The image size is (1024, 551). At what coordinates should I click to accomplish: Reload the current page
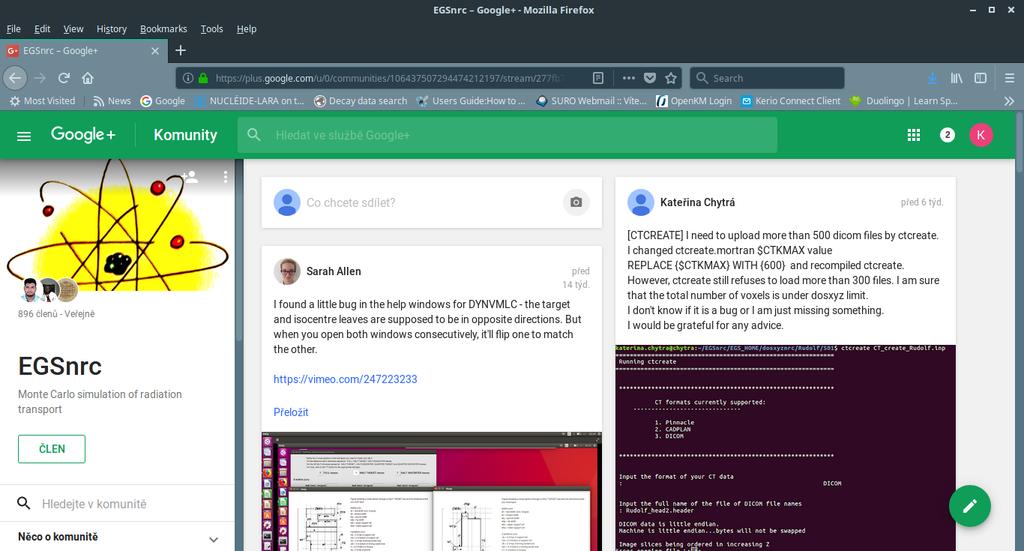tap(64, 78)
